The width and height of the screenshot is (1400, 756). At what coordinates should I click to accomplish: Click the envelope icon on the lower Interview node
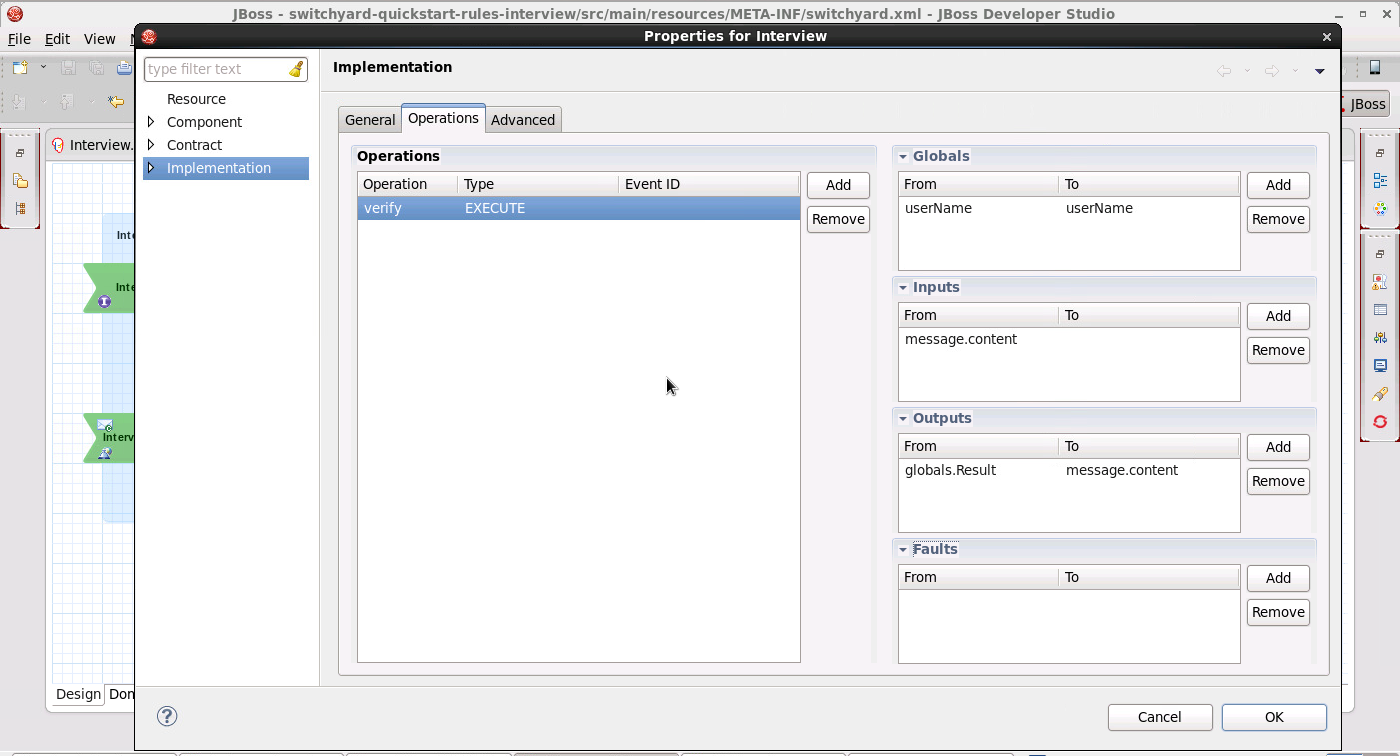point(105,425)
